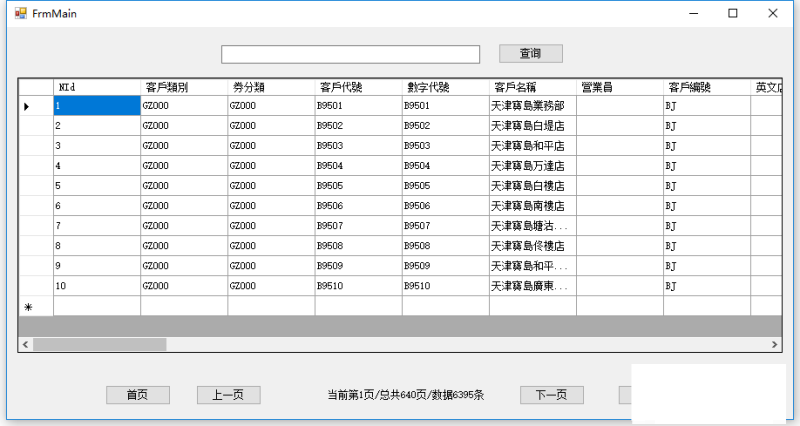Screen dimensions: 800x426
Task: Click the 客戶名稱 column header
Action: pyautogui.click(x=532, y=87)
